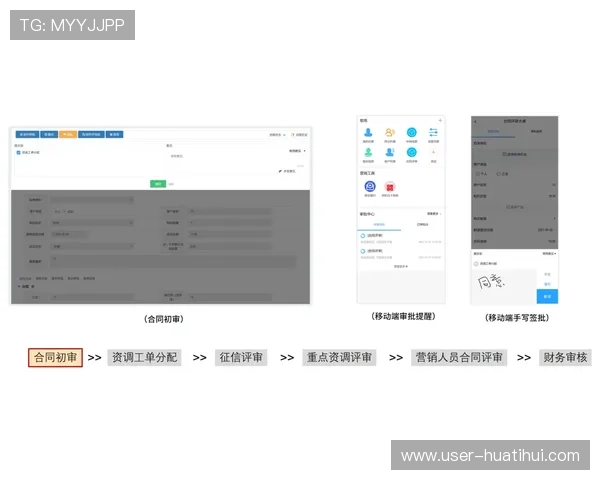Tap the green person icon in the second app row
The image size is (600, 480).
[368, 152]
